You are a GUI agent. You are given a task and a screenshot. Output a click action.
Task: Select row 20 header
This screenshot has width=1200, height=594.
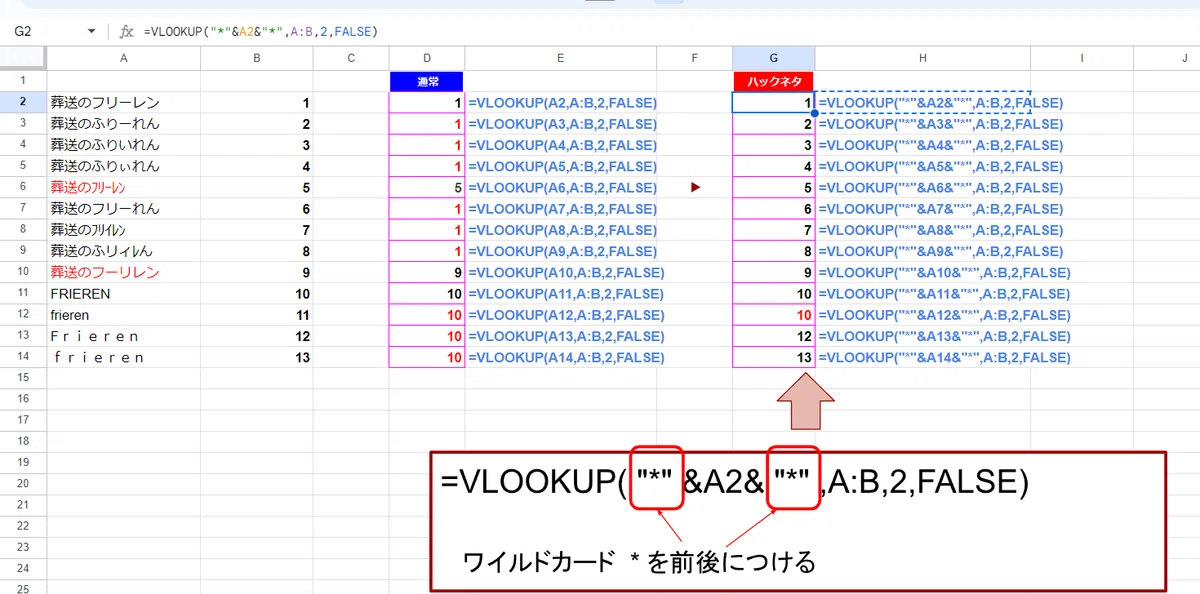(x=23, y=483)
